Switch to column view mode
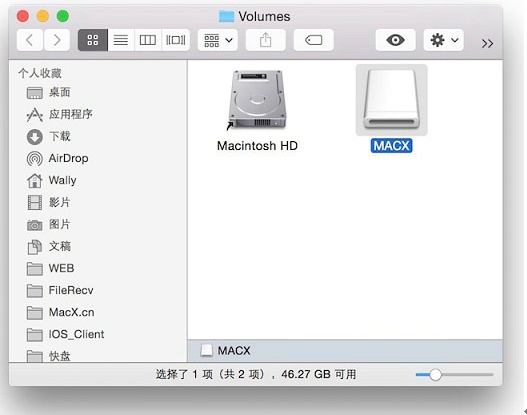The width and height of the screenshot is (527, 415). tap(148, 40)
